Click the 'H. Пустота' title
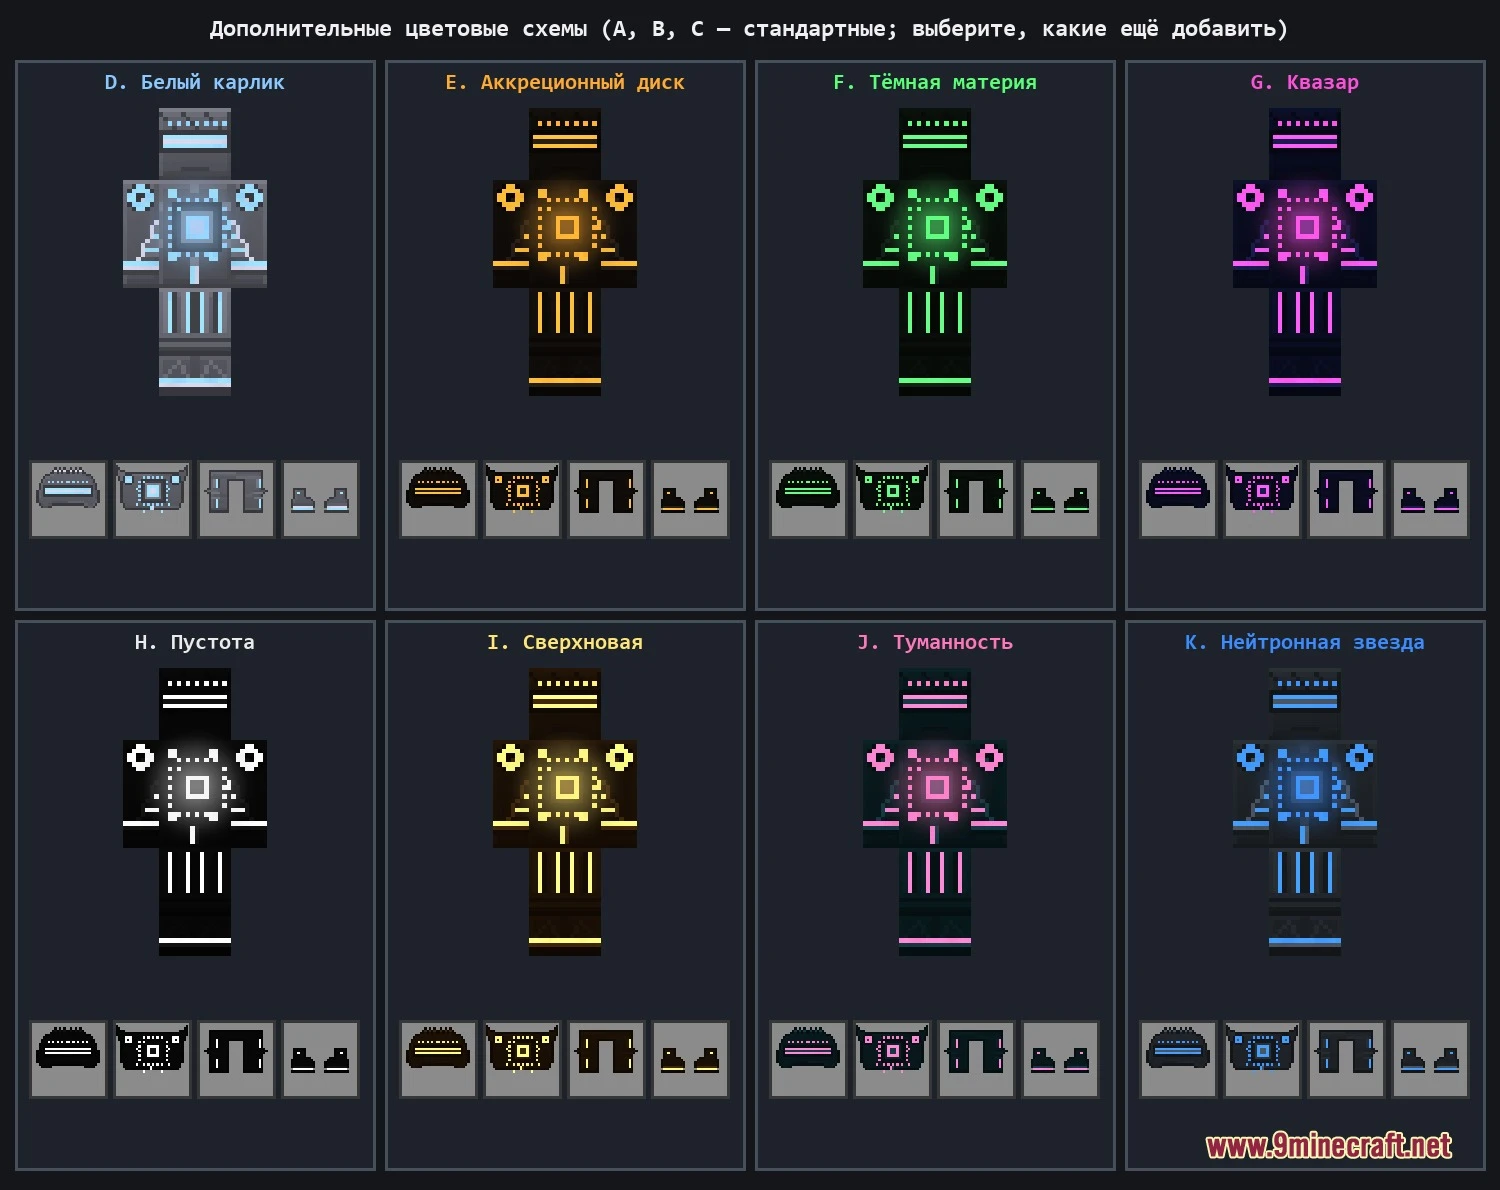The width and height of the screenshot is (1500, 1190). point(195,642)
